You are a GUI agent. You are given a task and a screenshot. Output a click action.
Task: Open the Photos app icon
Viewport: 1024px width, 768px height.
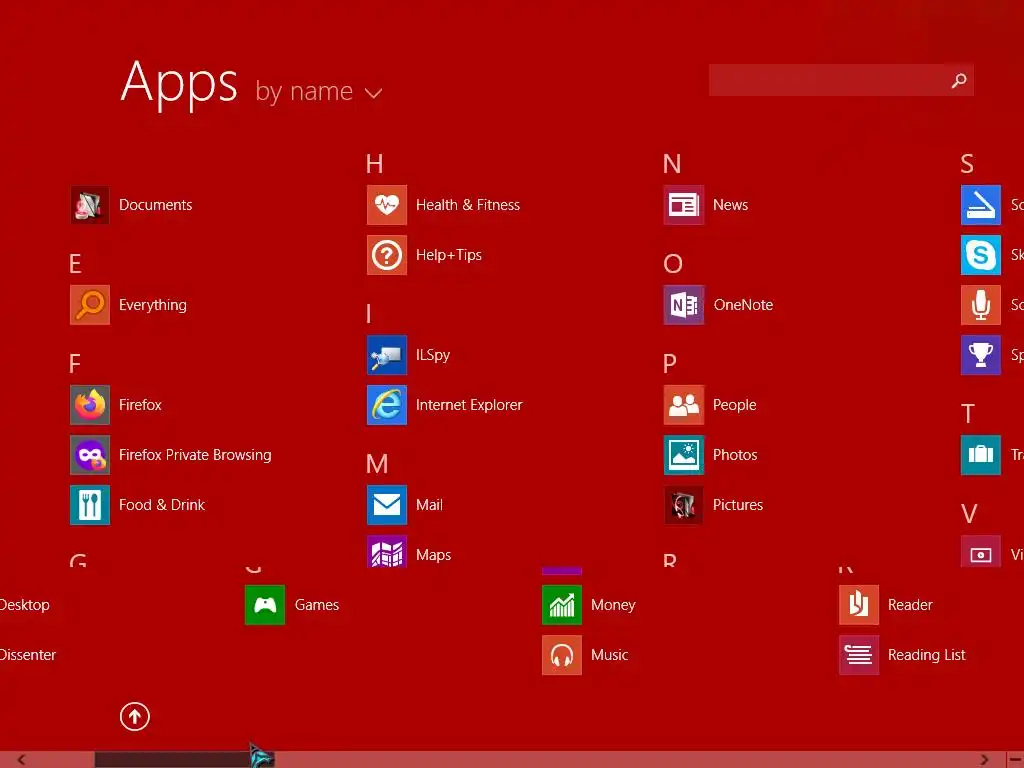[x=684, y=455]
